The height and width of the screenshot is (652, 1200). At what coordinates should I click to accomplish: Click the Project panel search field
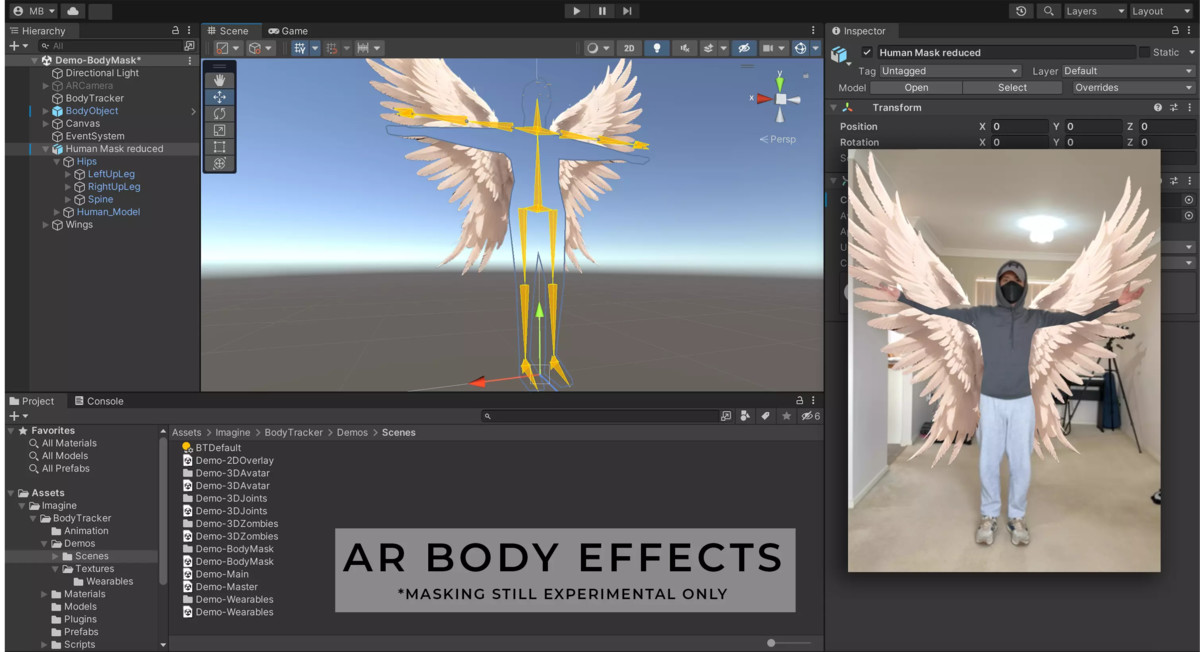600,415
